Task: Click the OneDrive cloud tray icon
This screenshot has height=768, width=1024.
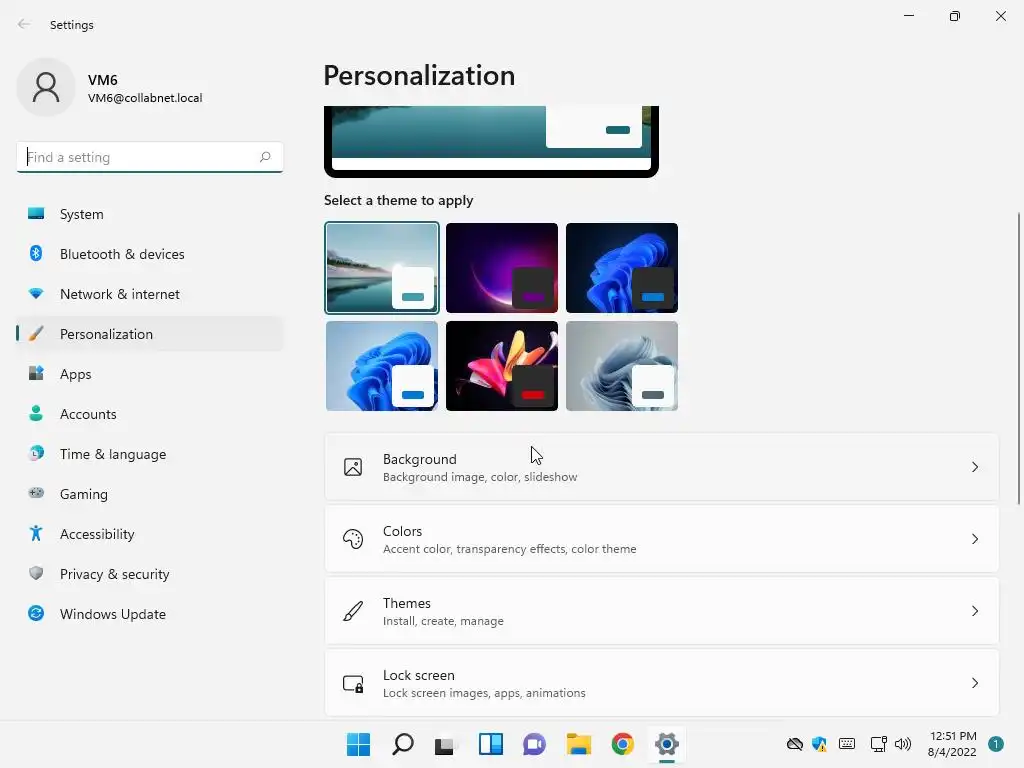Action: coord(794,744)
